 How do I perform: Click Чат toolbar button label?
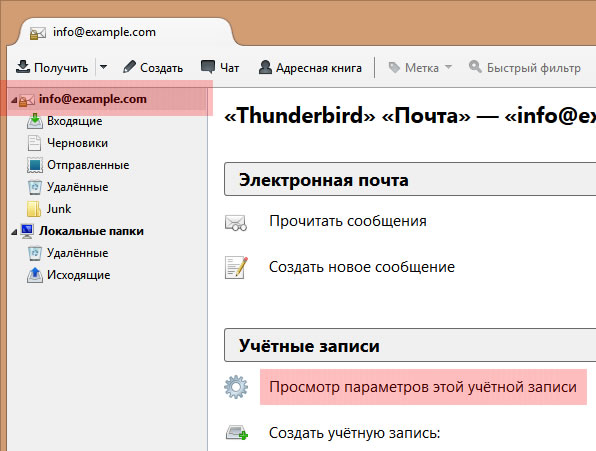click(230, 68)
